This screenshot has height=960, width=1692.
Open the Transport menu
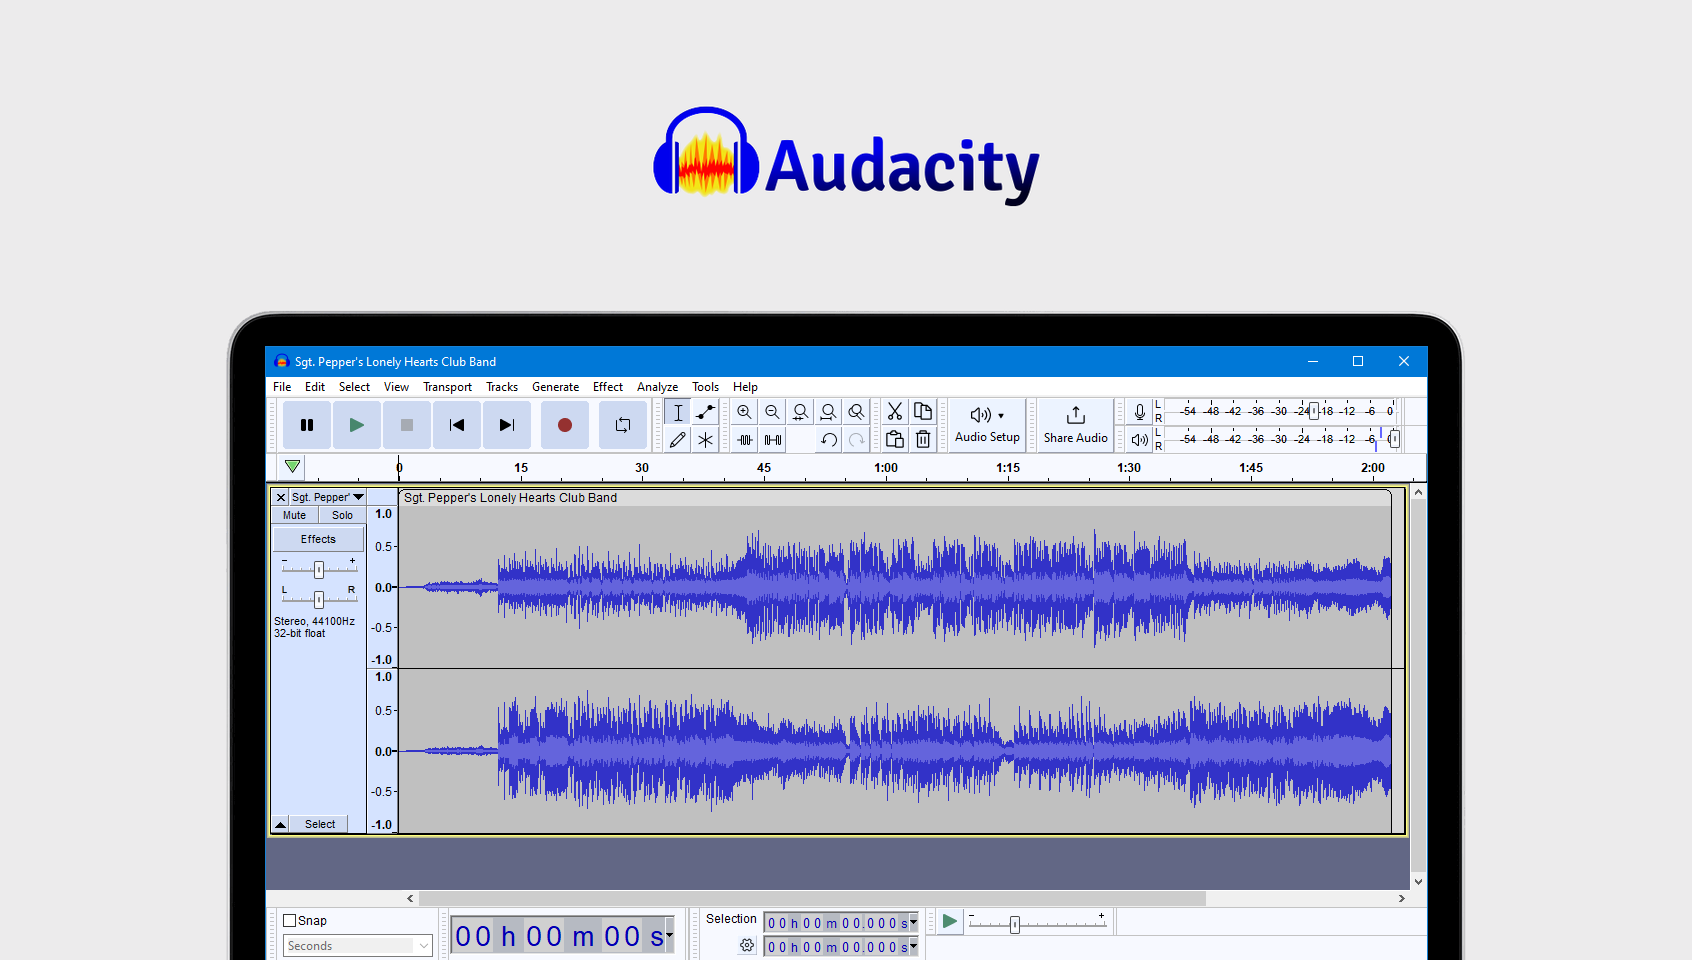(x=447, y=387)
